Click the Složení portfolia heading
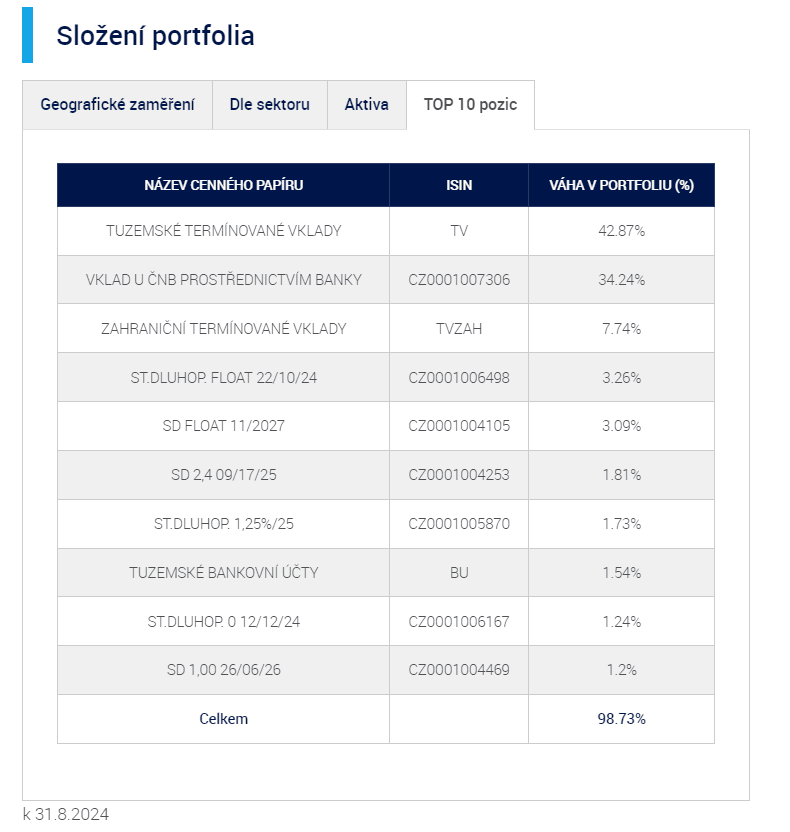Viewport: 790px width, 832px height. click(x=155, y=36)
